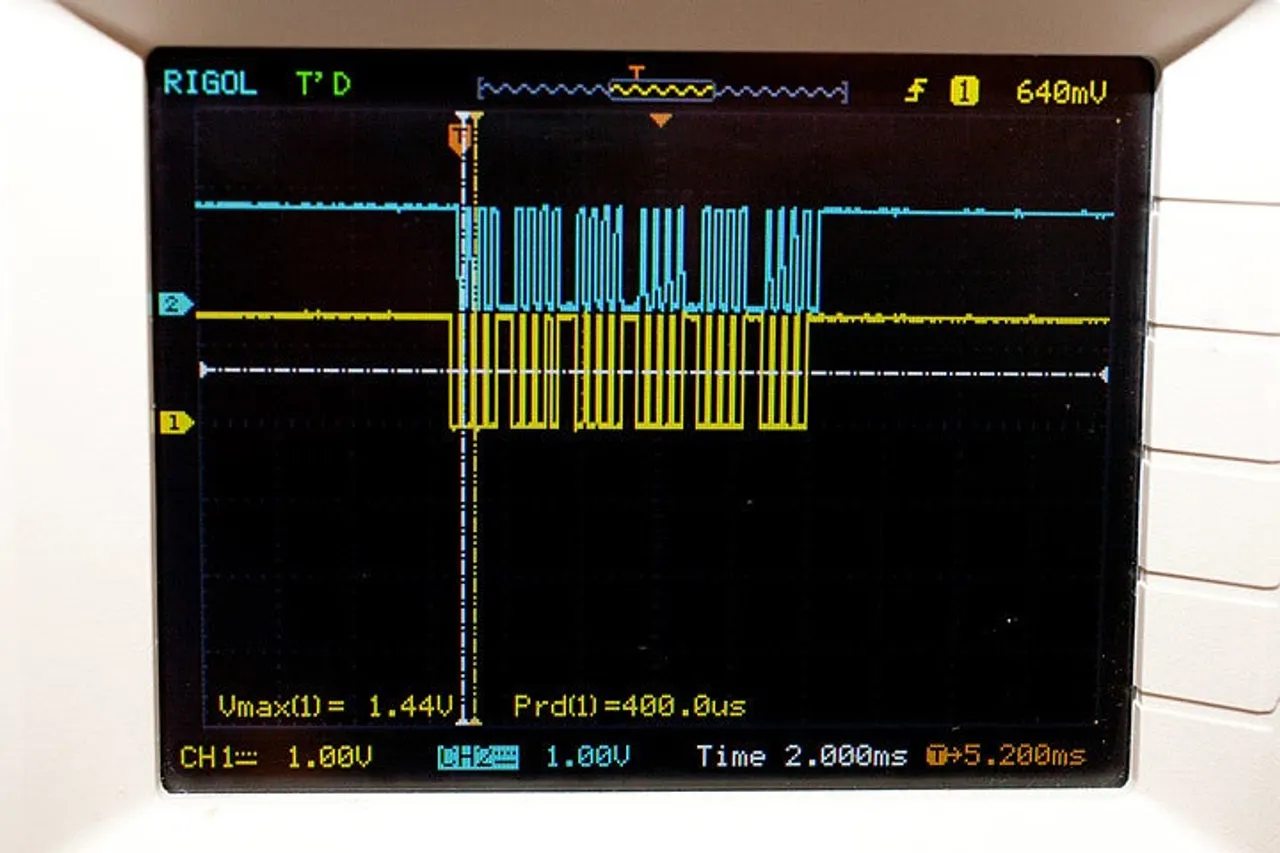Click the Prd(1)=400.0us measurement readout
Screen dimensions: 1280x853
pyautogui.click(x=630, y=705)
